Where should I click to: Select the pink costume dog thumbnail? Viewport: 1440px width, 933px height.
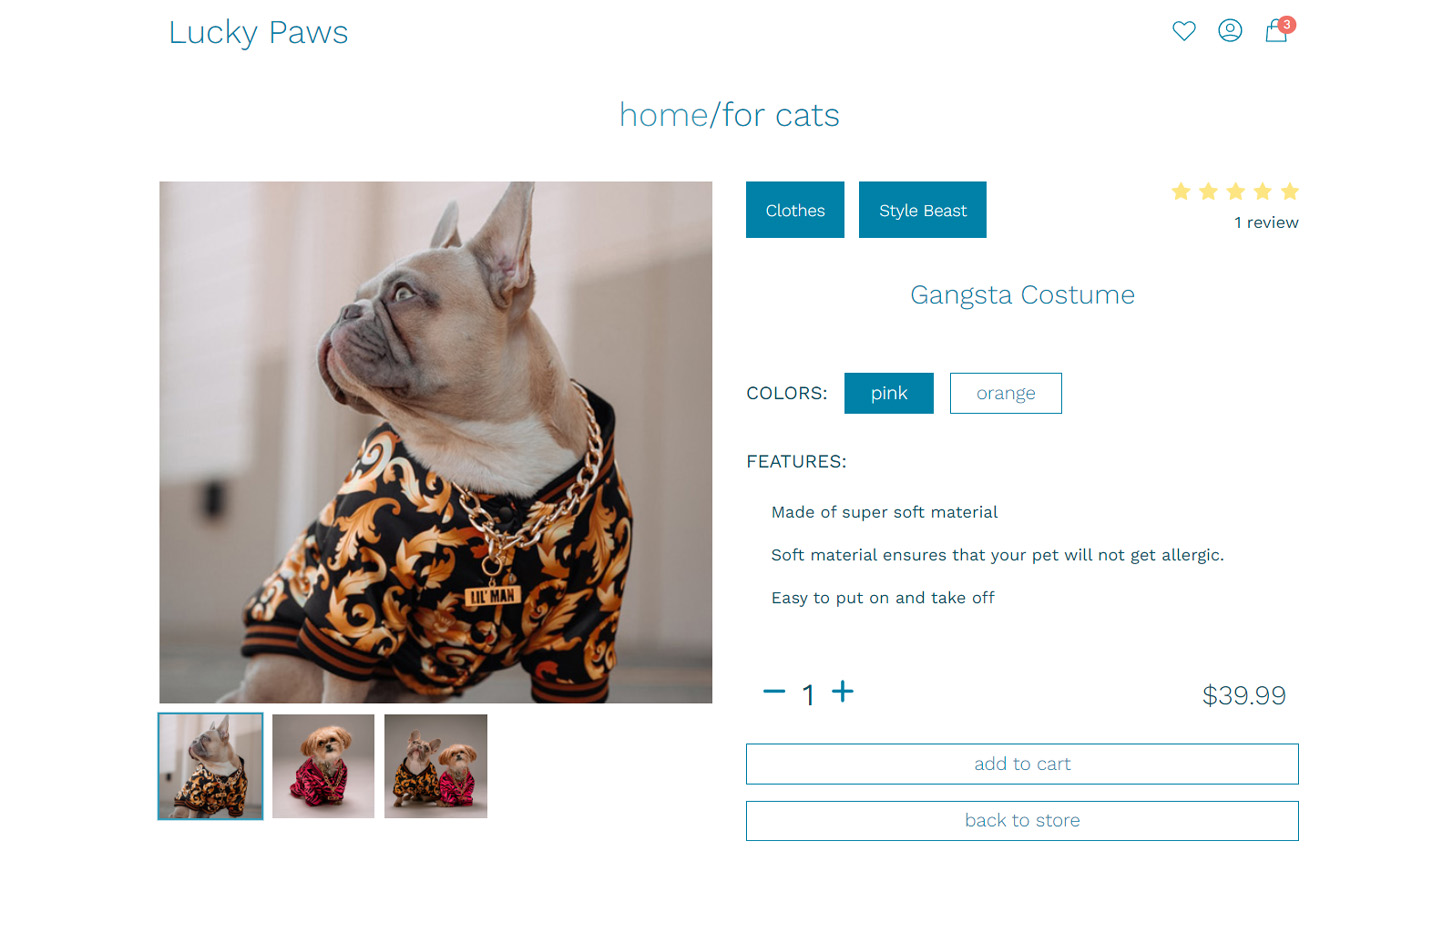pos(323,766)
